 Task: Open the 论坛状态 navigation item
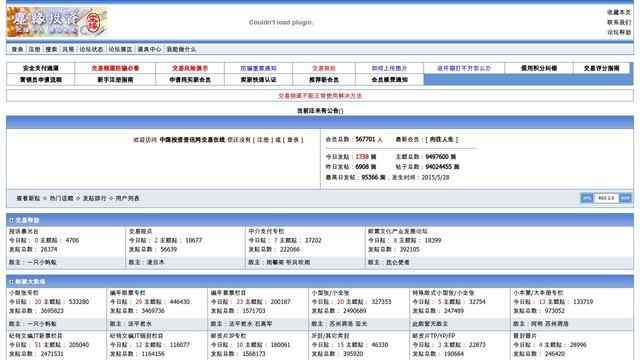(x=91, y=49)
